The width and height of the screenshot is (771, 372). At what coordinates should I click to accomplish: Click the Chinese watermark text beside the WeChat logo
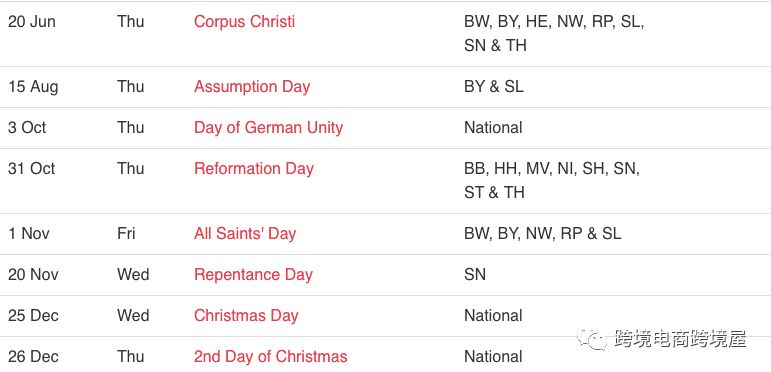680,339
